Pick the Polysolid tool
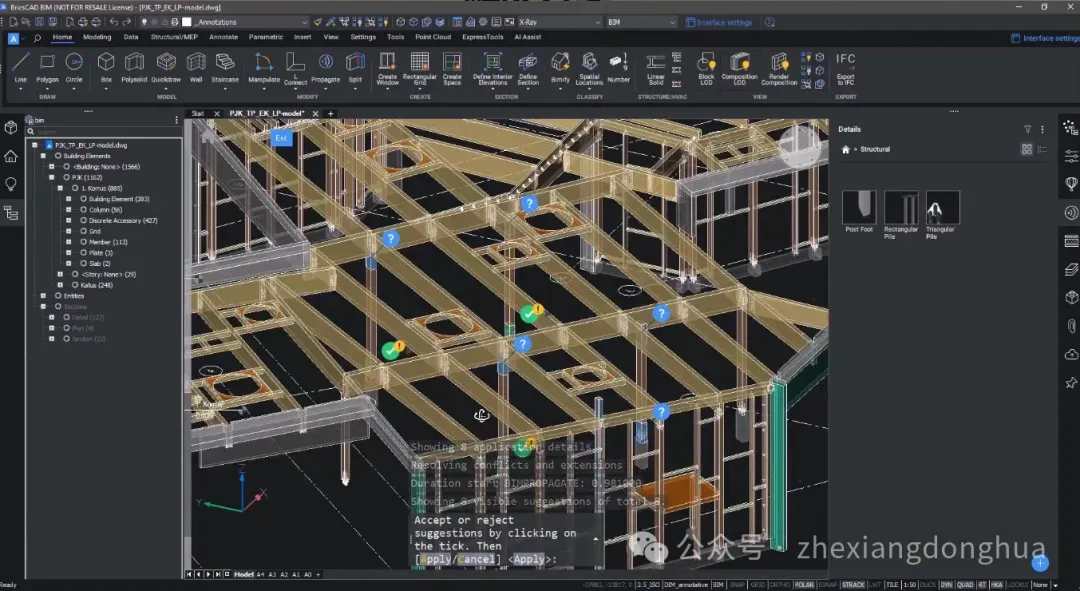Image resolution: width=1080 pixels, height=591 pixels. [x=134, y=68]
